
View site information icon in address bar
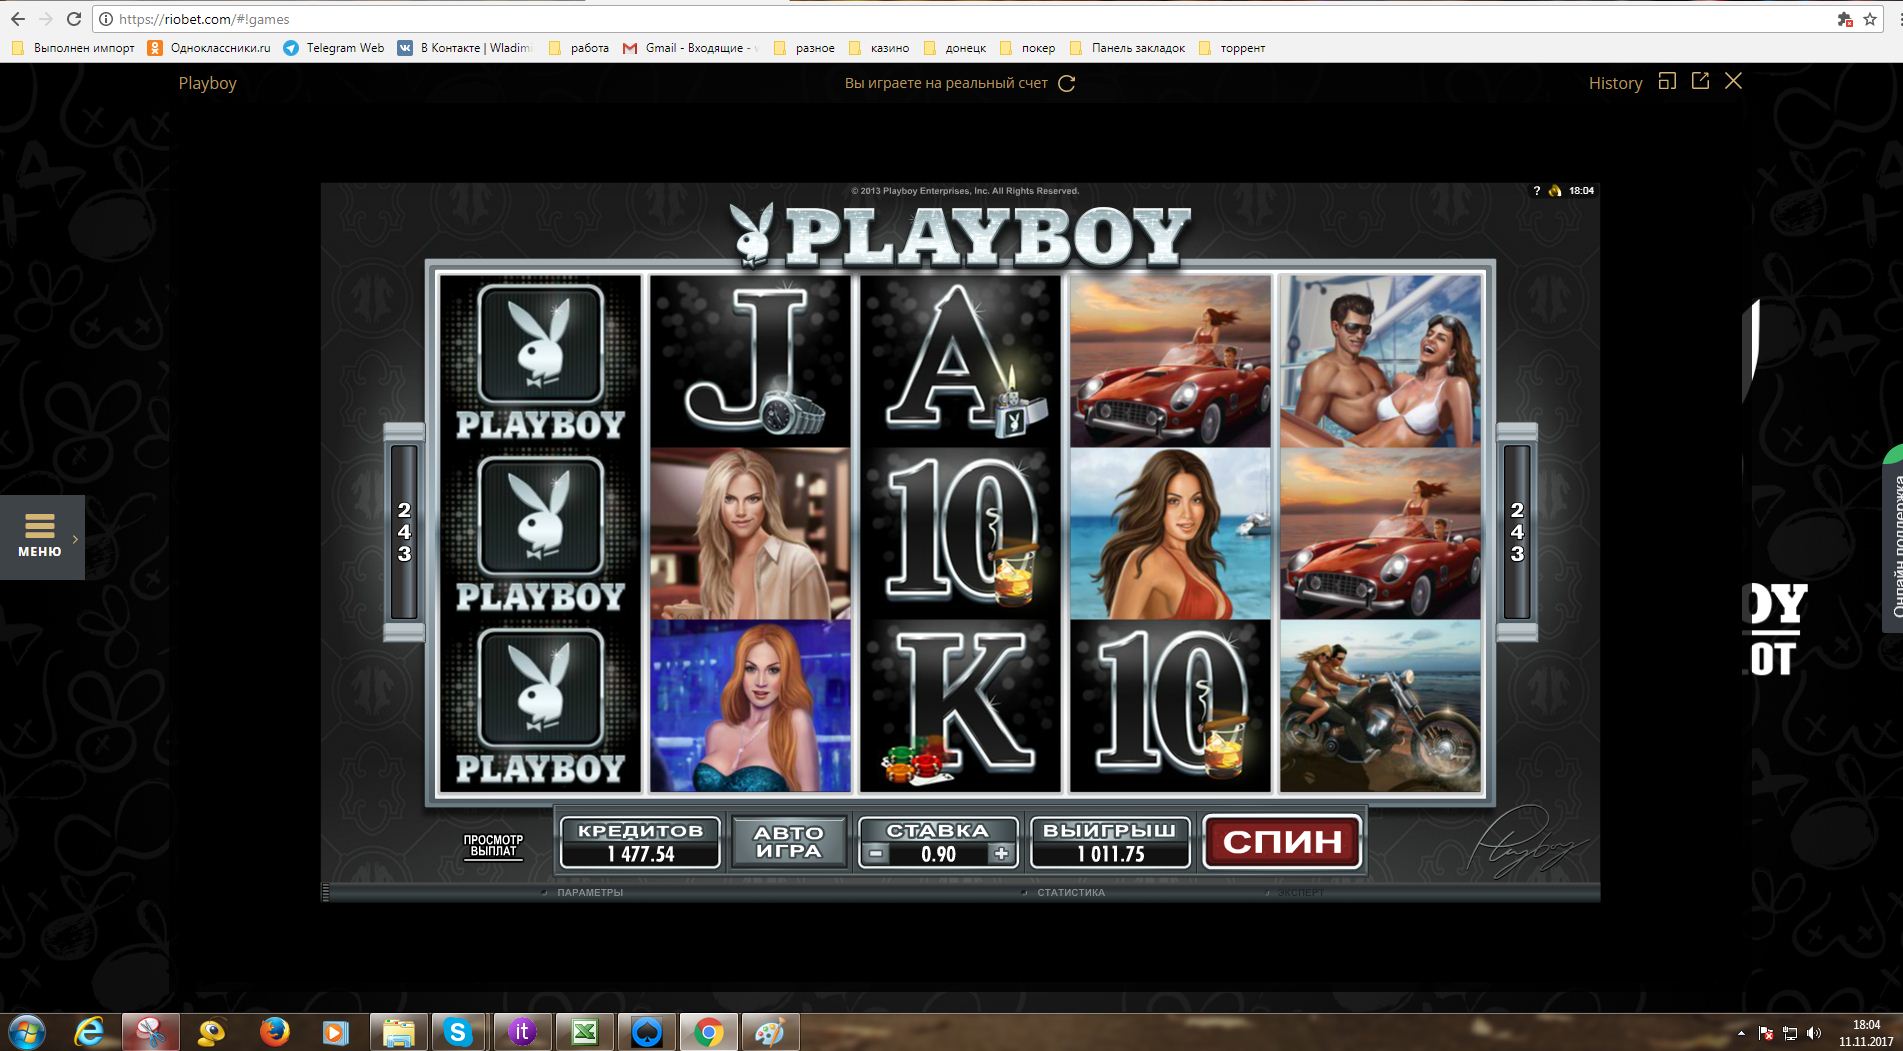106,19
